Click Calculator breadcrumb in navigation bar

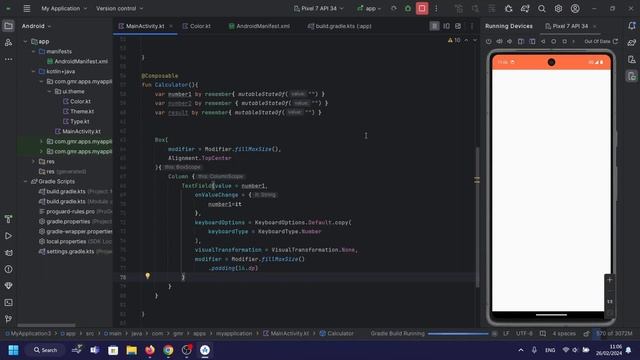(x=337, y=333)
